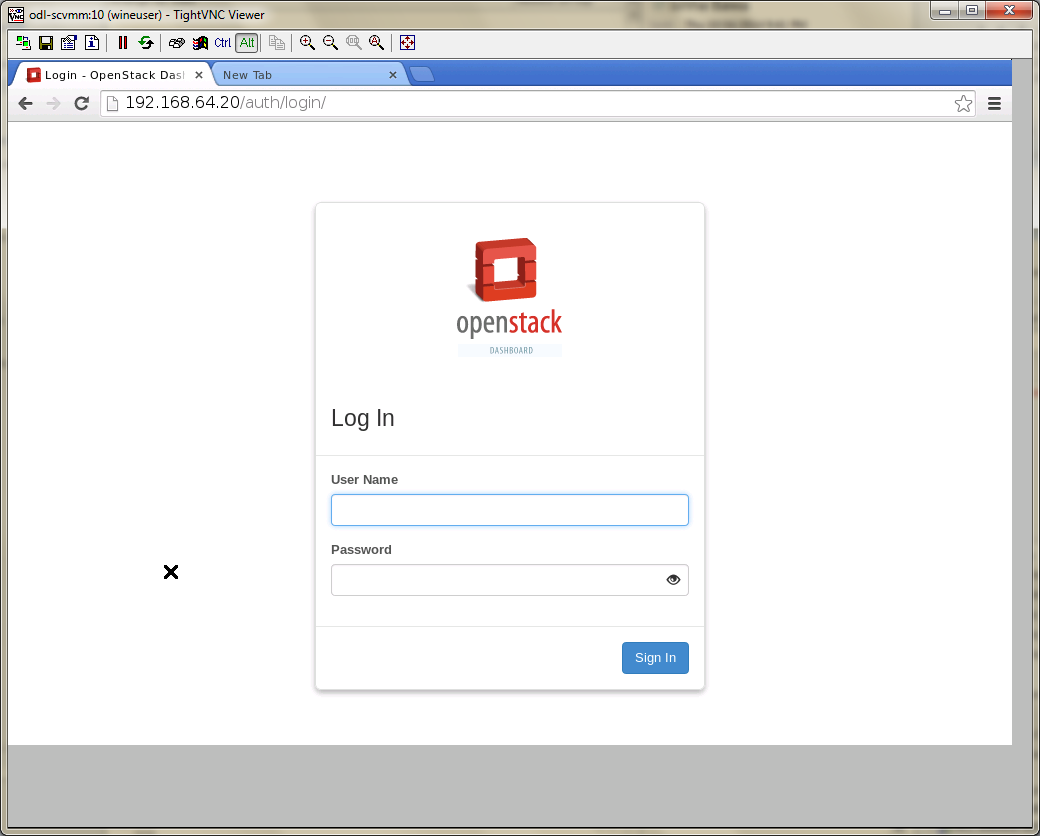Click the Refresh Screen green arrows icon
Viewport: 1040px width, 836px height.
146,43
